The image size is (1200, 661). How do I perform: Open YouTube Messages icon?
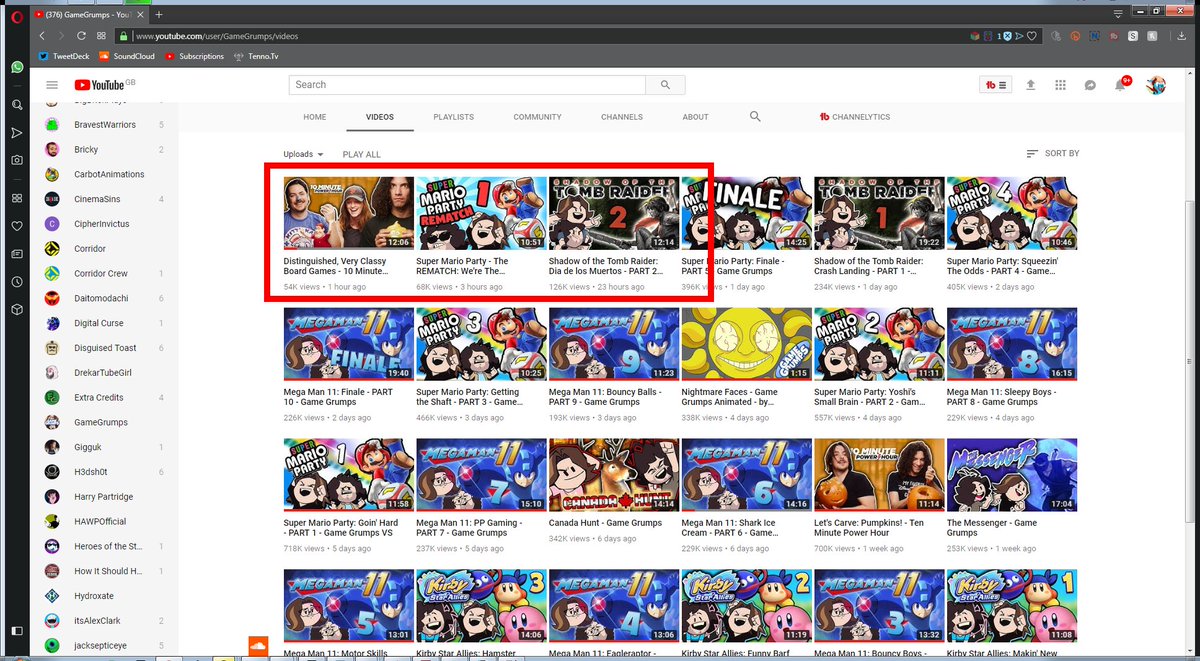click(1090, 84)
